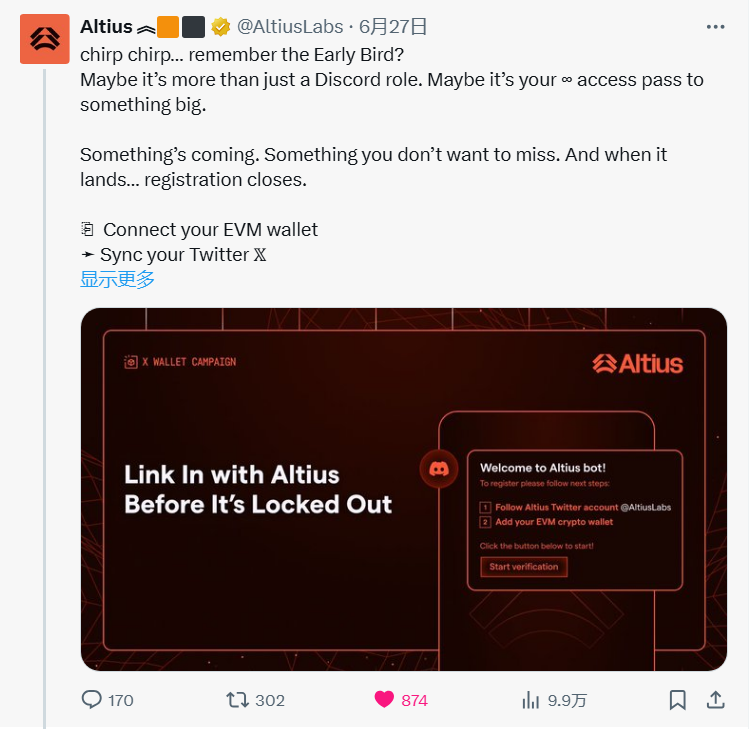Open the @AltiusLabs handle link
Viewport: 751px width, 729px height.
click(290, 27)
